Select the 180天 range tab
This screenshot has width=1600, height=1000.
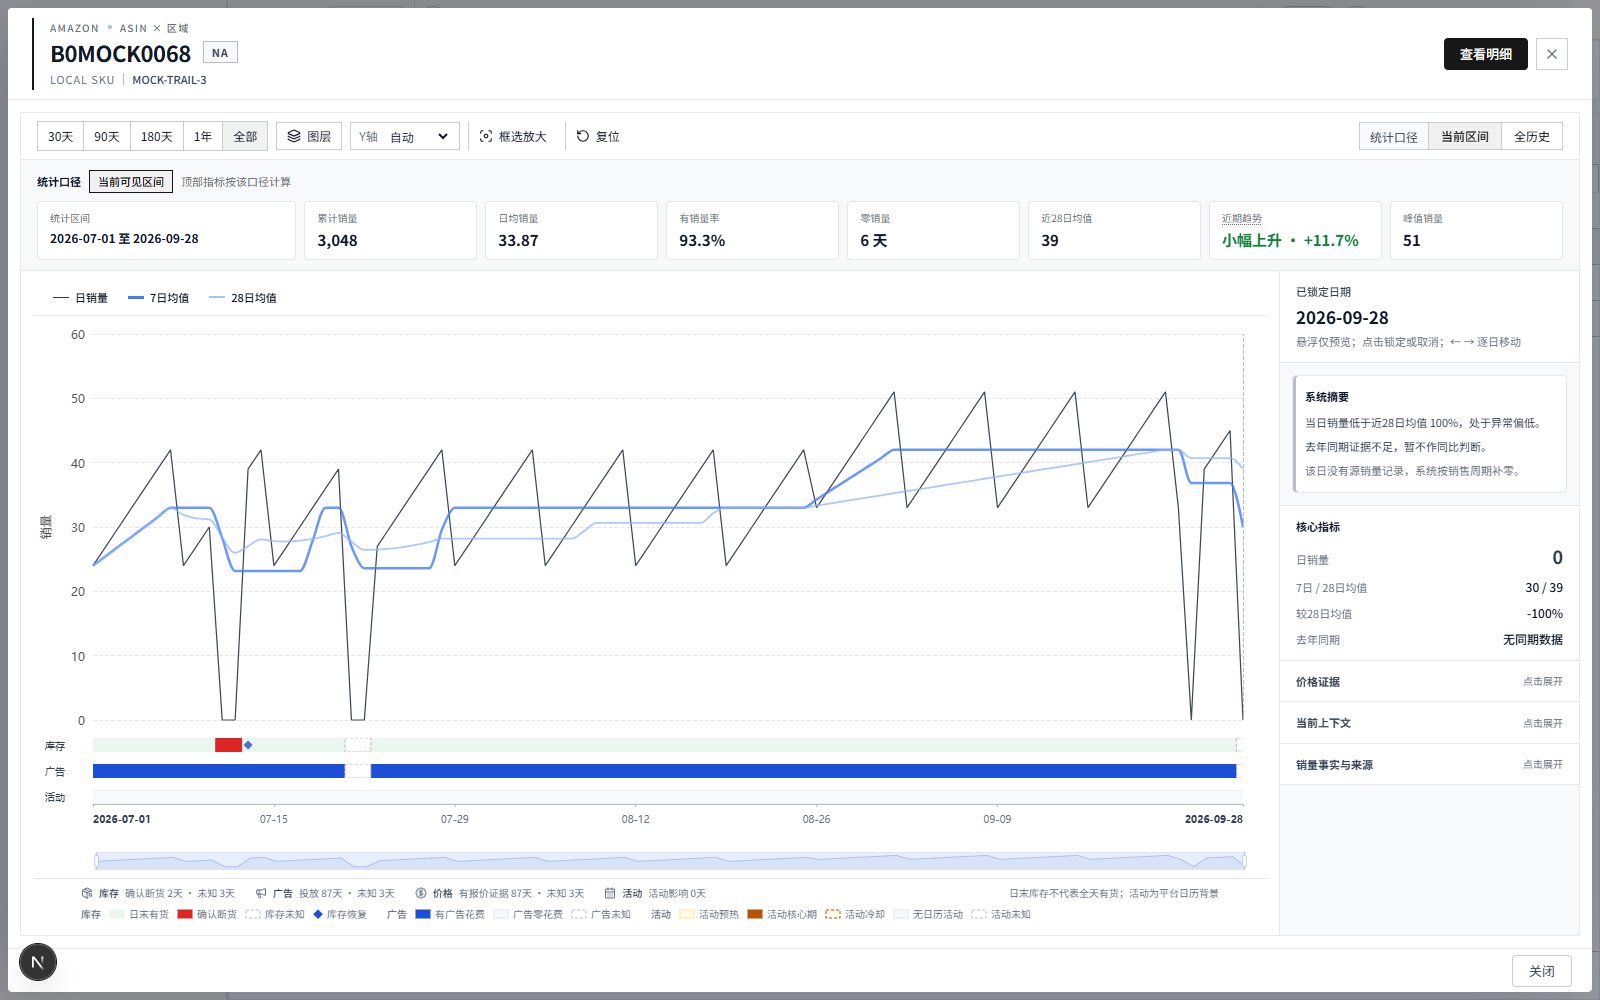click(157, 136)
